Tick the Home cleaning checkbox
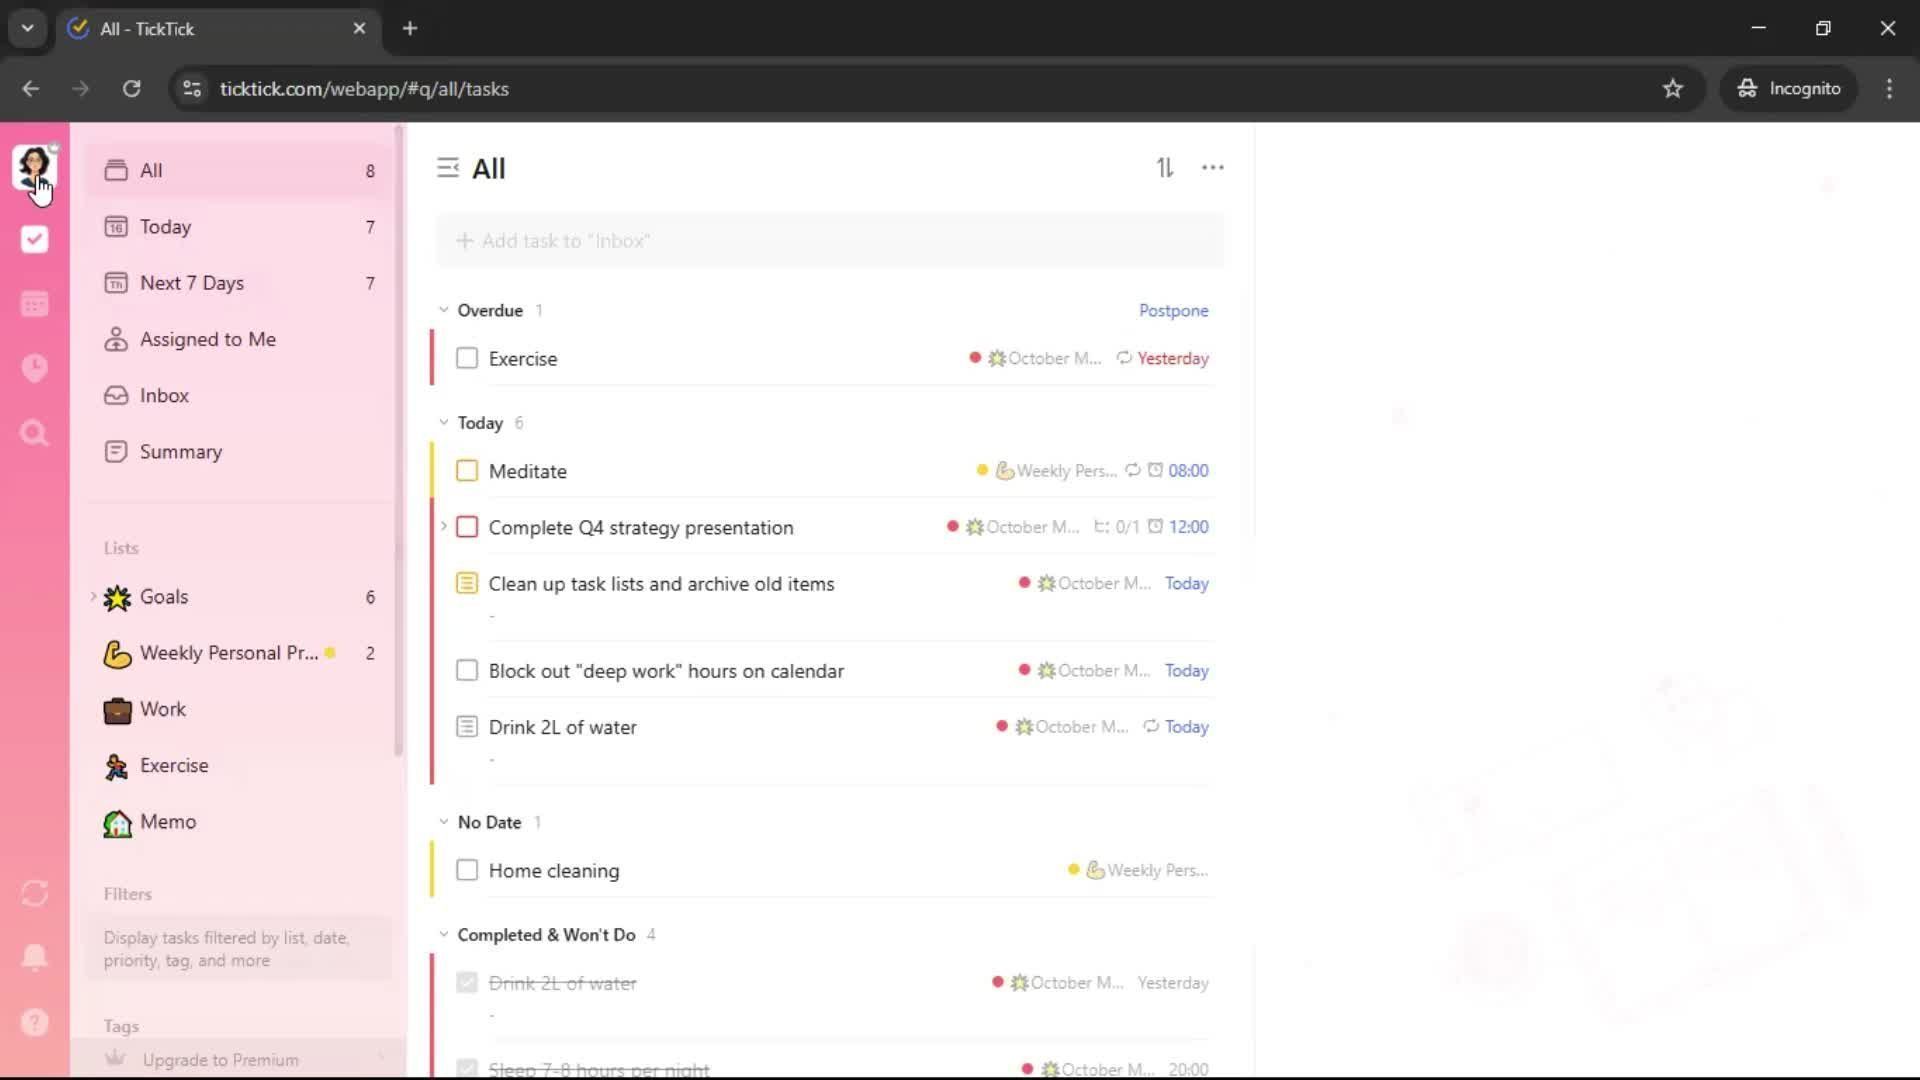The image size is (1920, 1080). pyautogui.click(x=467, y=870)
